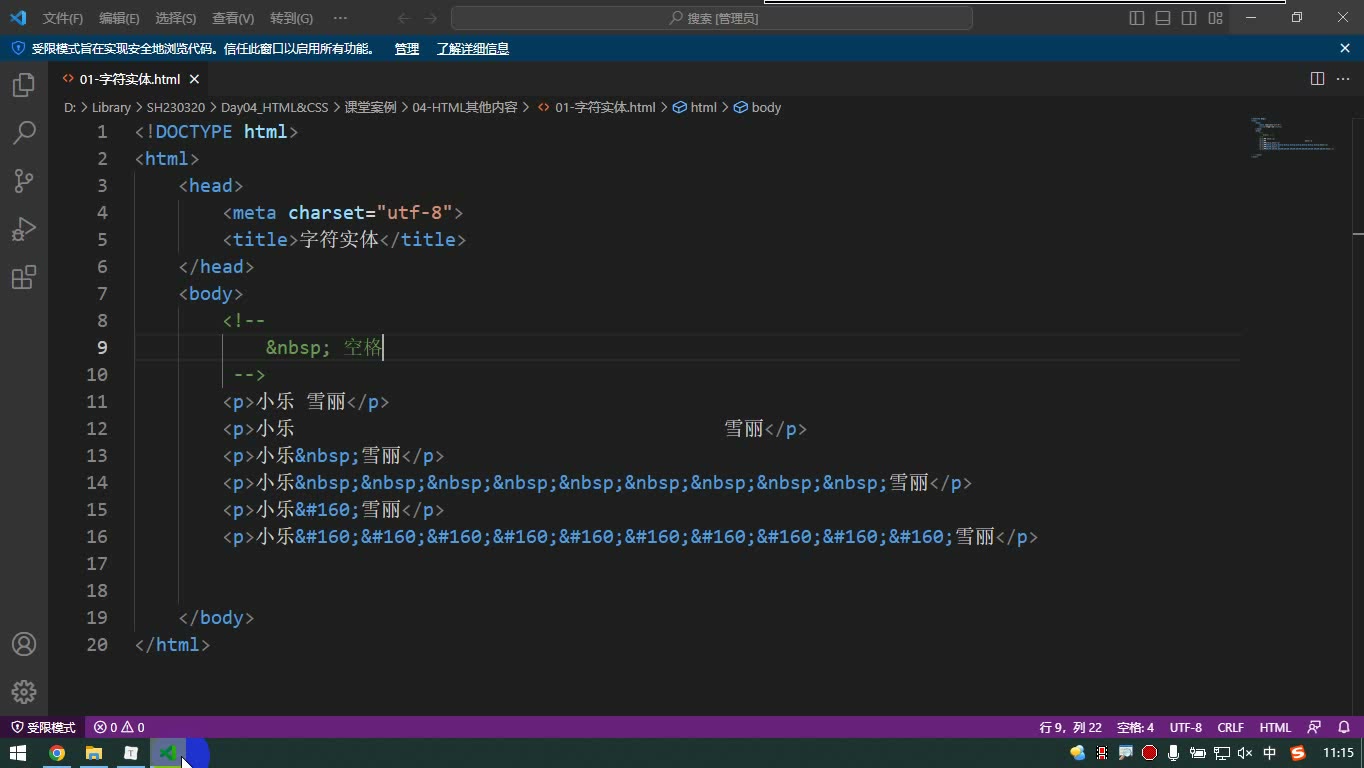Screen dimensions: 1364x768
Task: Open the Search view in activity bar
Action: pyautogui.click(x=24, y=133)
